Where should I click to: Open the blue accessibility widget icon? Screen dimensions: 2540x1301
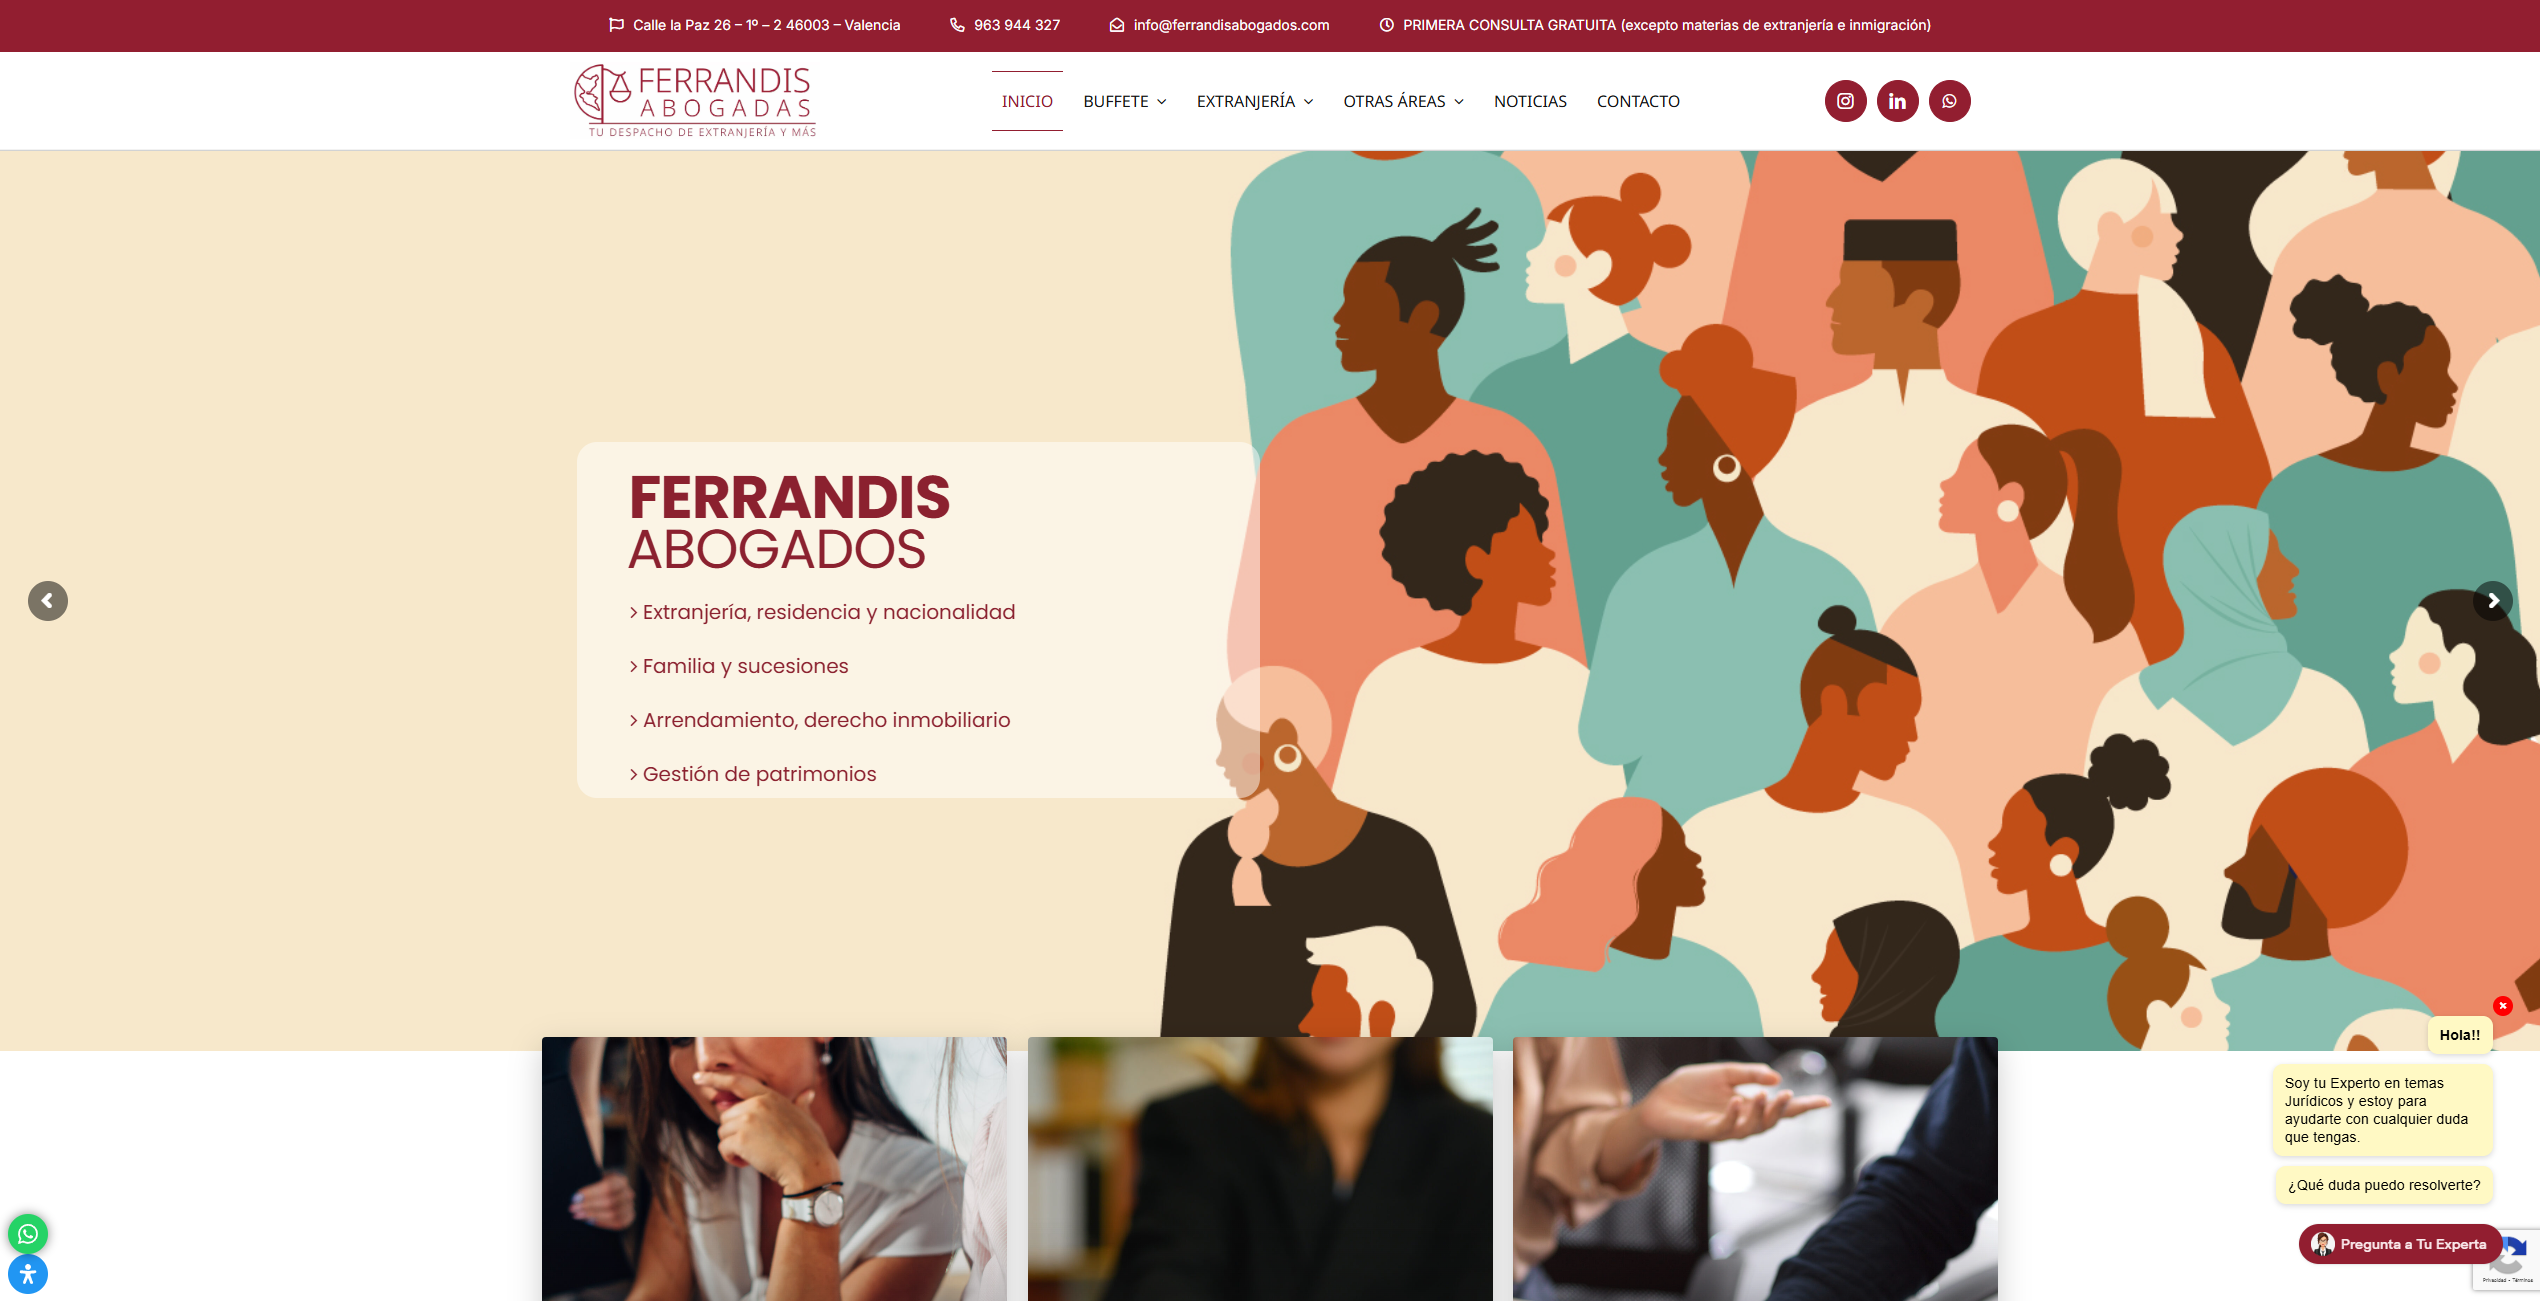coord(28,1274)
